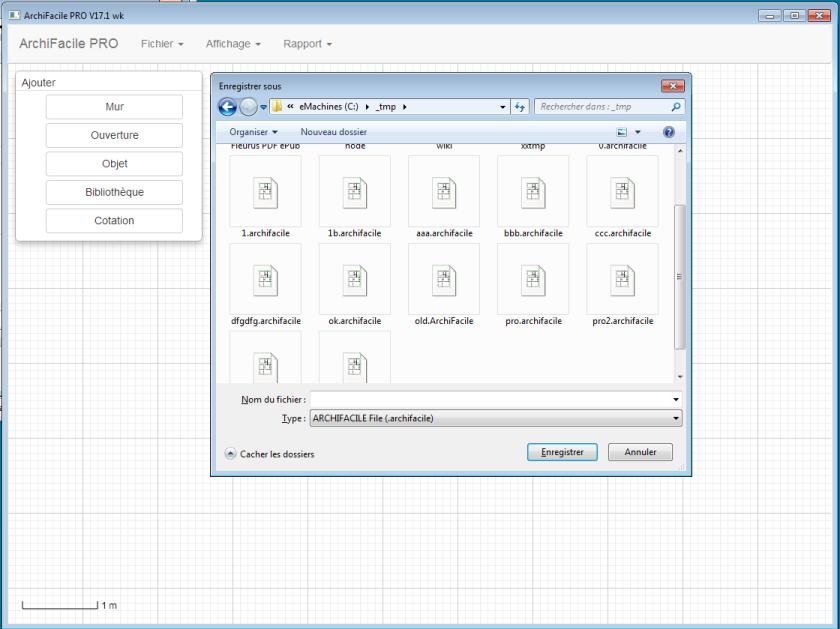Open the Bibliothèque button

(x=114, y=192)
